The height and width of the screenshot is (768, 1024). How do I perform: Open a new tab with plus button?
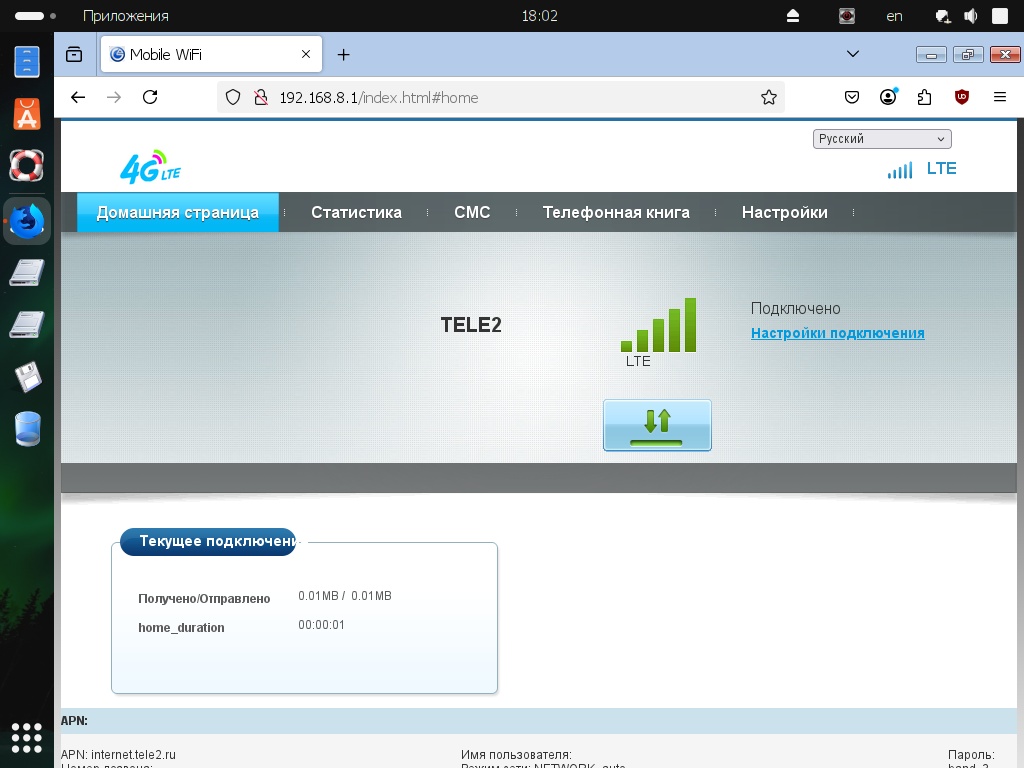click(344, 55)
